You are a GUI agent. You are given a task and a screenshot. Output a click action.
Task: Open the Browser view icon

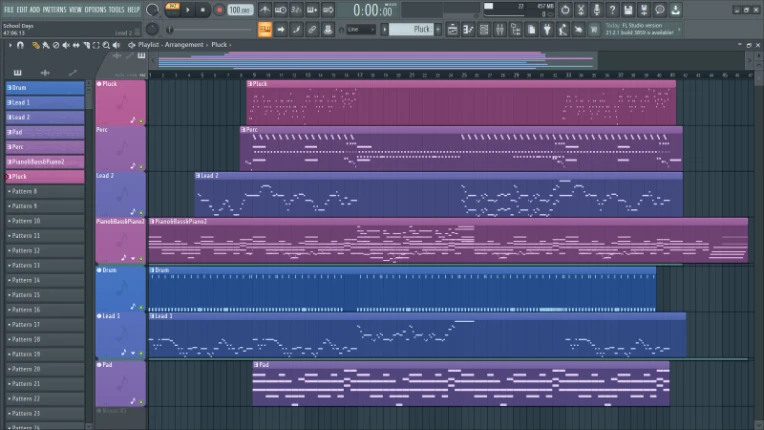coord(516,30)
